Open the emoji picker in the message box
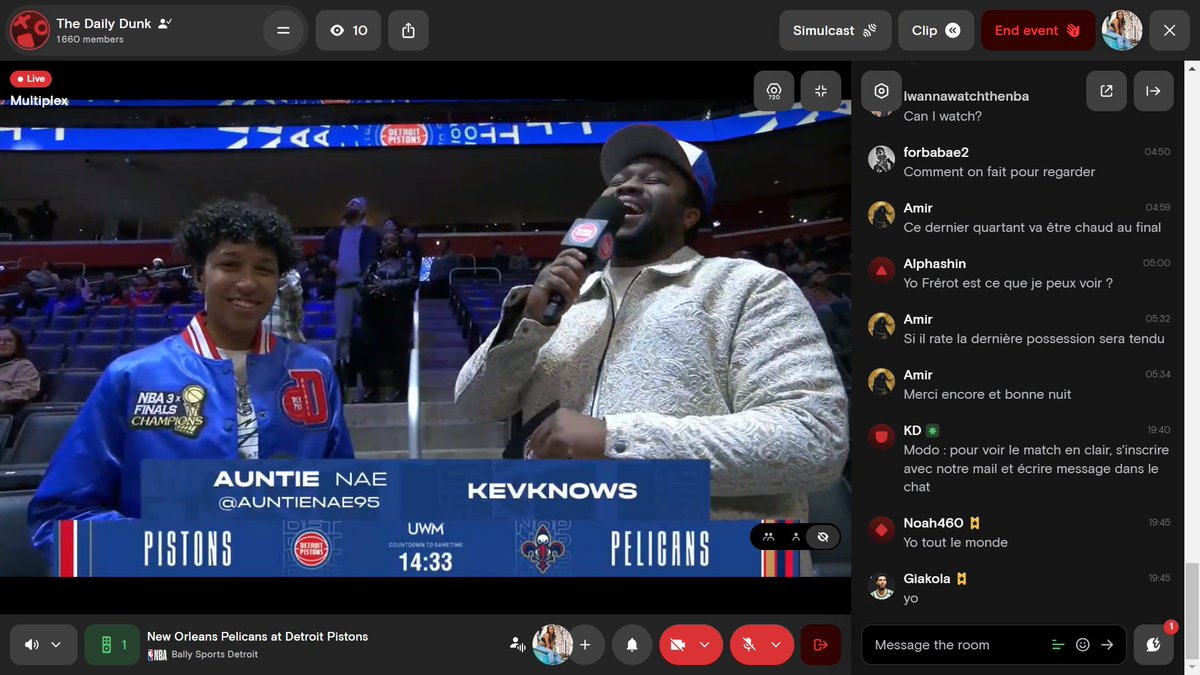The width and height of the screenshot is (1200, 675). pos(1083,645)
